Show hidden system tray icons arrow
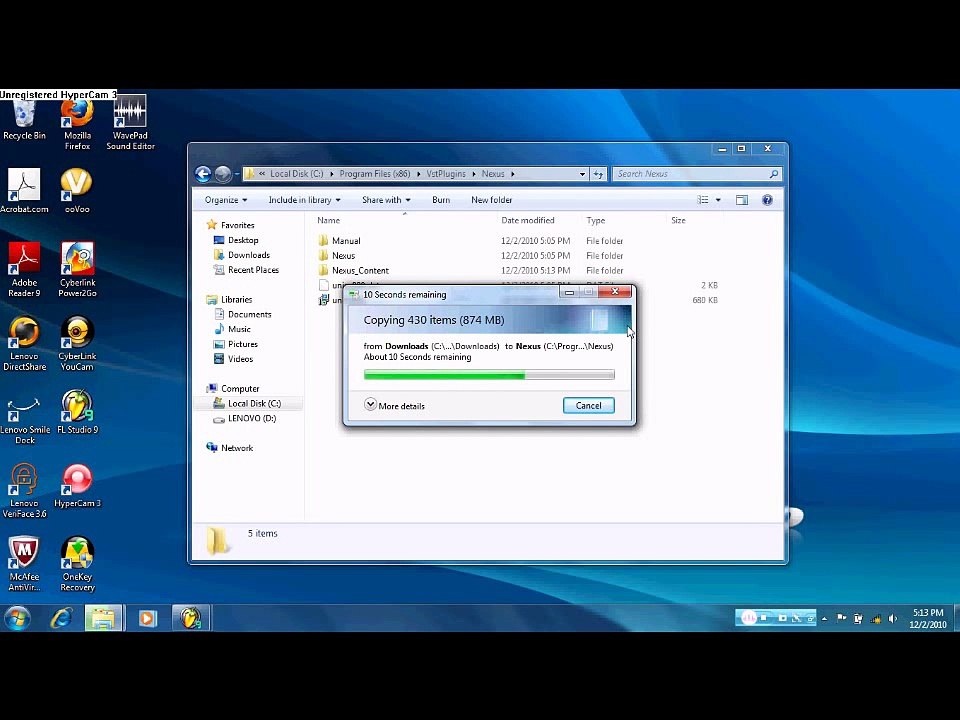Screen dimensions: 960x720 (x=825, y=618)
